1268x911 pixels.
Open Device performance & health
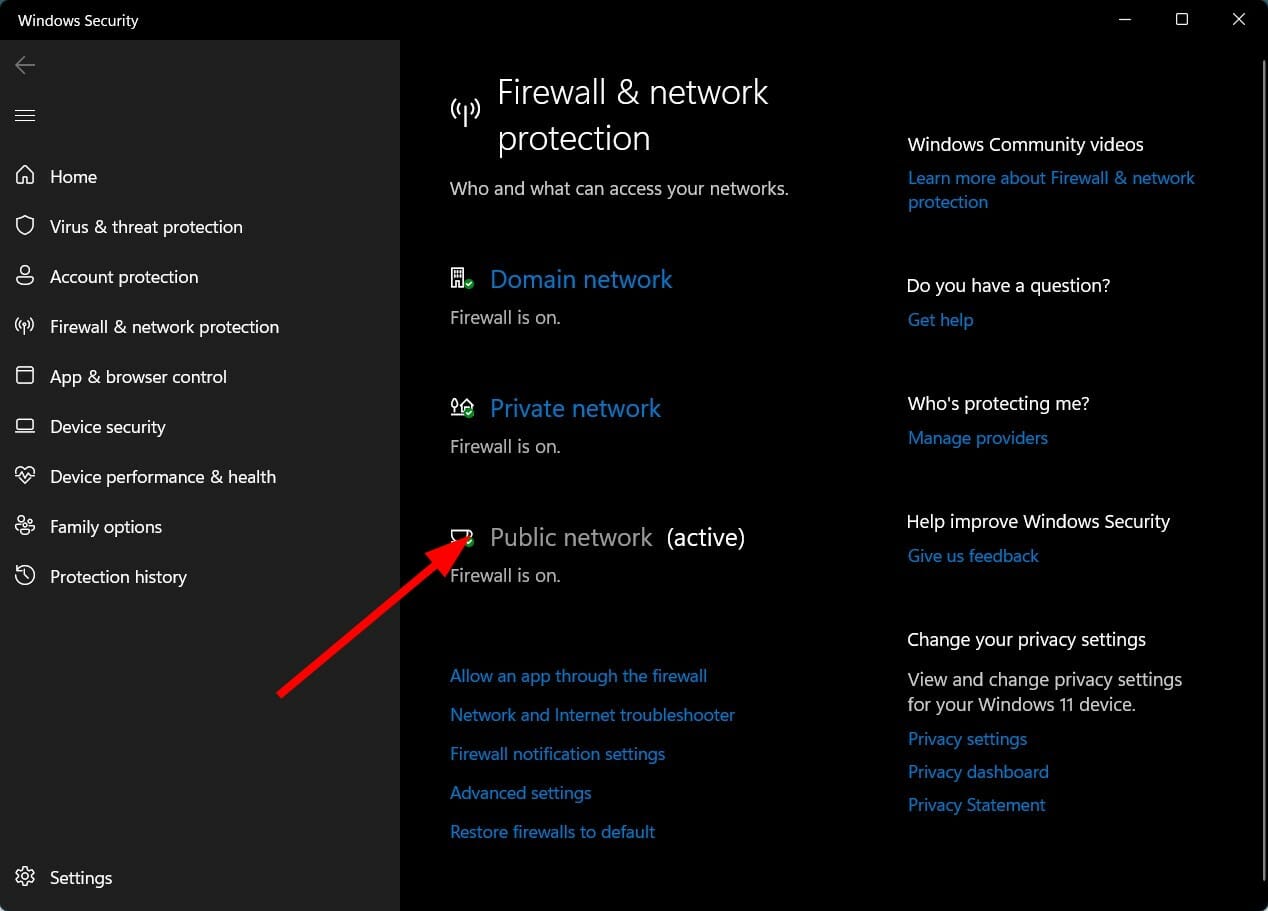(163, 476)
